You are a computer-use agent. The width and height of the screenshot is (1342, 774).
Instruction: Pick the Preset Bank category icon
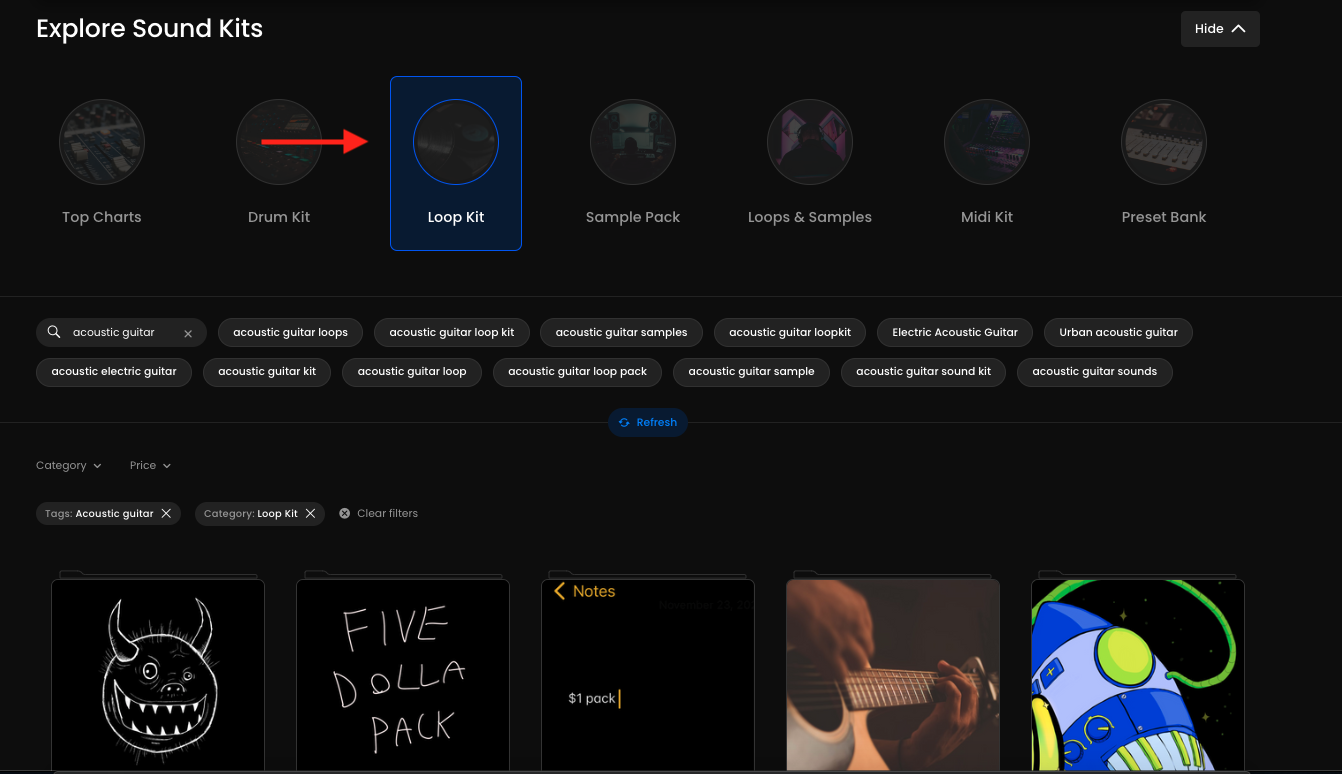pos(1164,143)
